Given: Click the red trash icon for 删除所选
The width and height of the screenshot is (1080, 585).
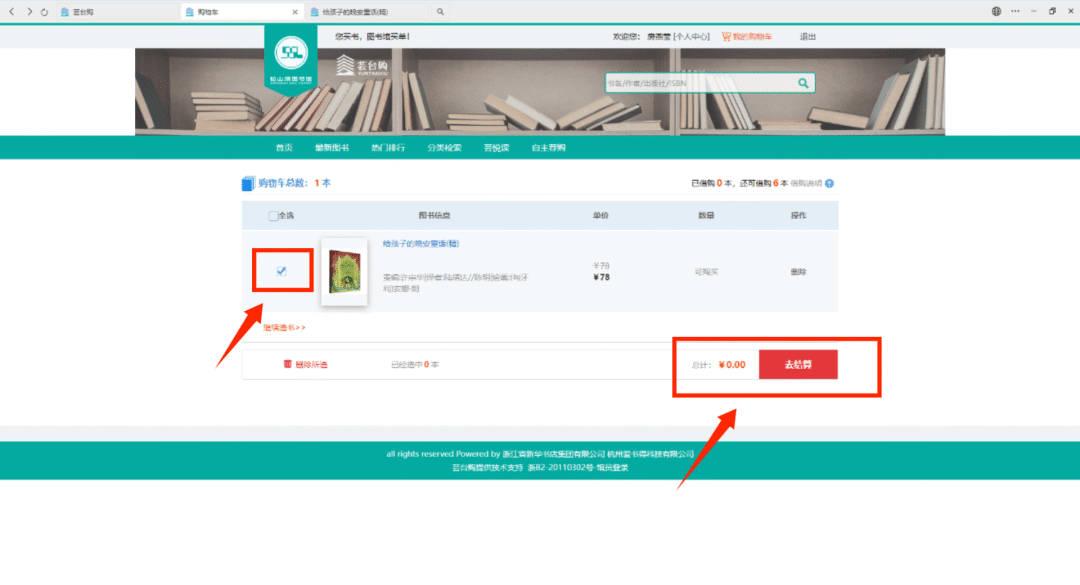Looking at the screenshot, I should [x=287, y=364].
